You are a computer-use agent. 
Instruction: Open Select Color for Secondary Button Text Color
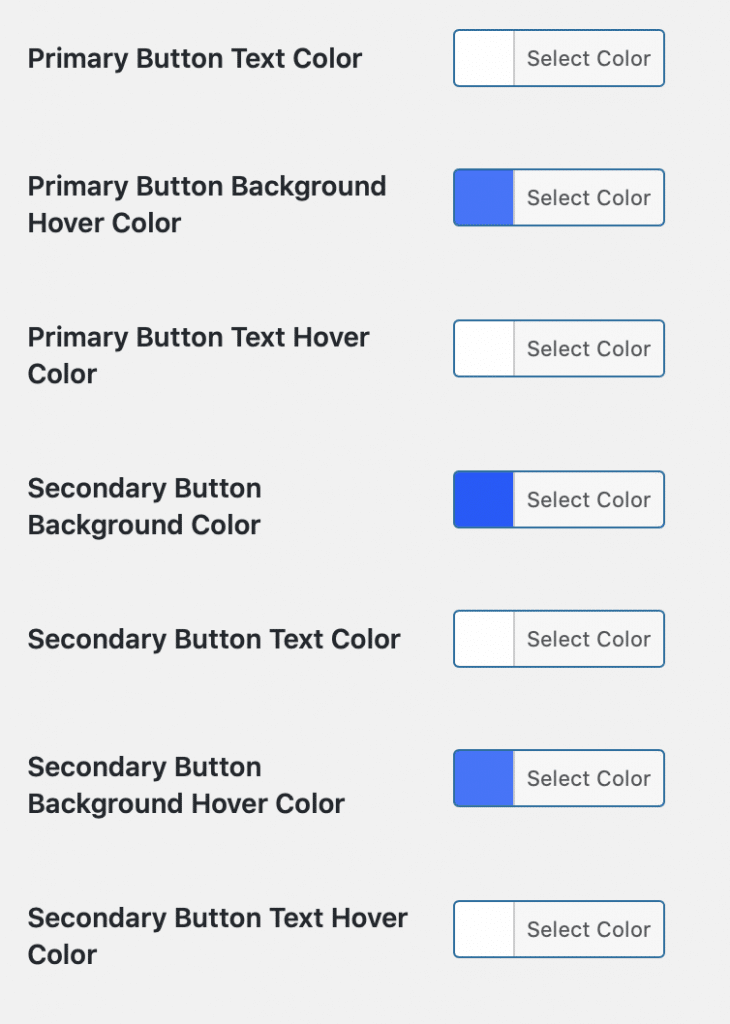point(589,639)
